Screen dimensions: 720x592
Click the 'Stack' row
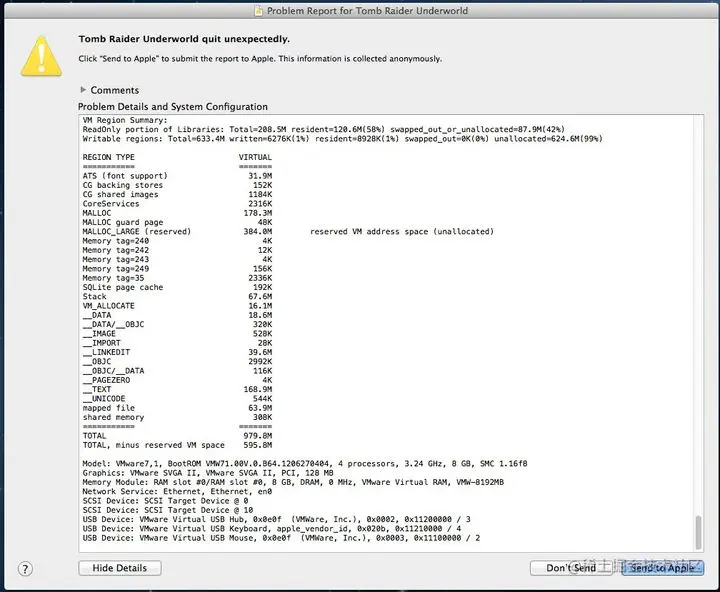pyautogui.click(x=177, y=296)
